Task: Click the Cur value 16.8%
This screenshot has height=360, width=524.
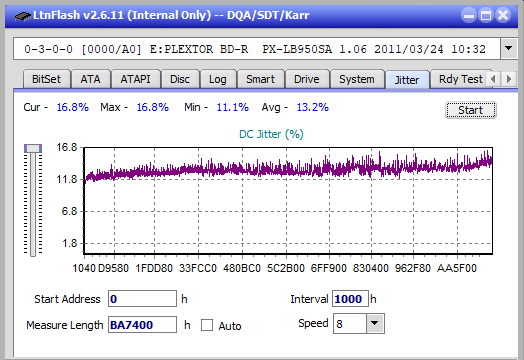Action: [73, 107]
